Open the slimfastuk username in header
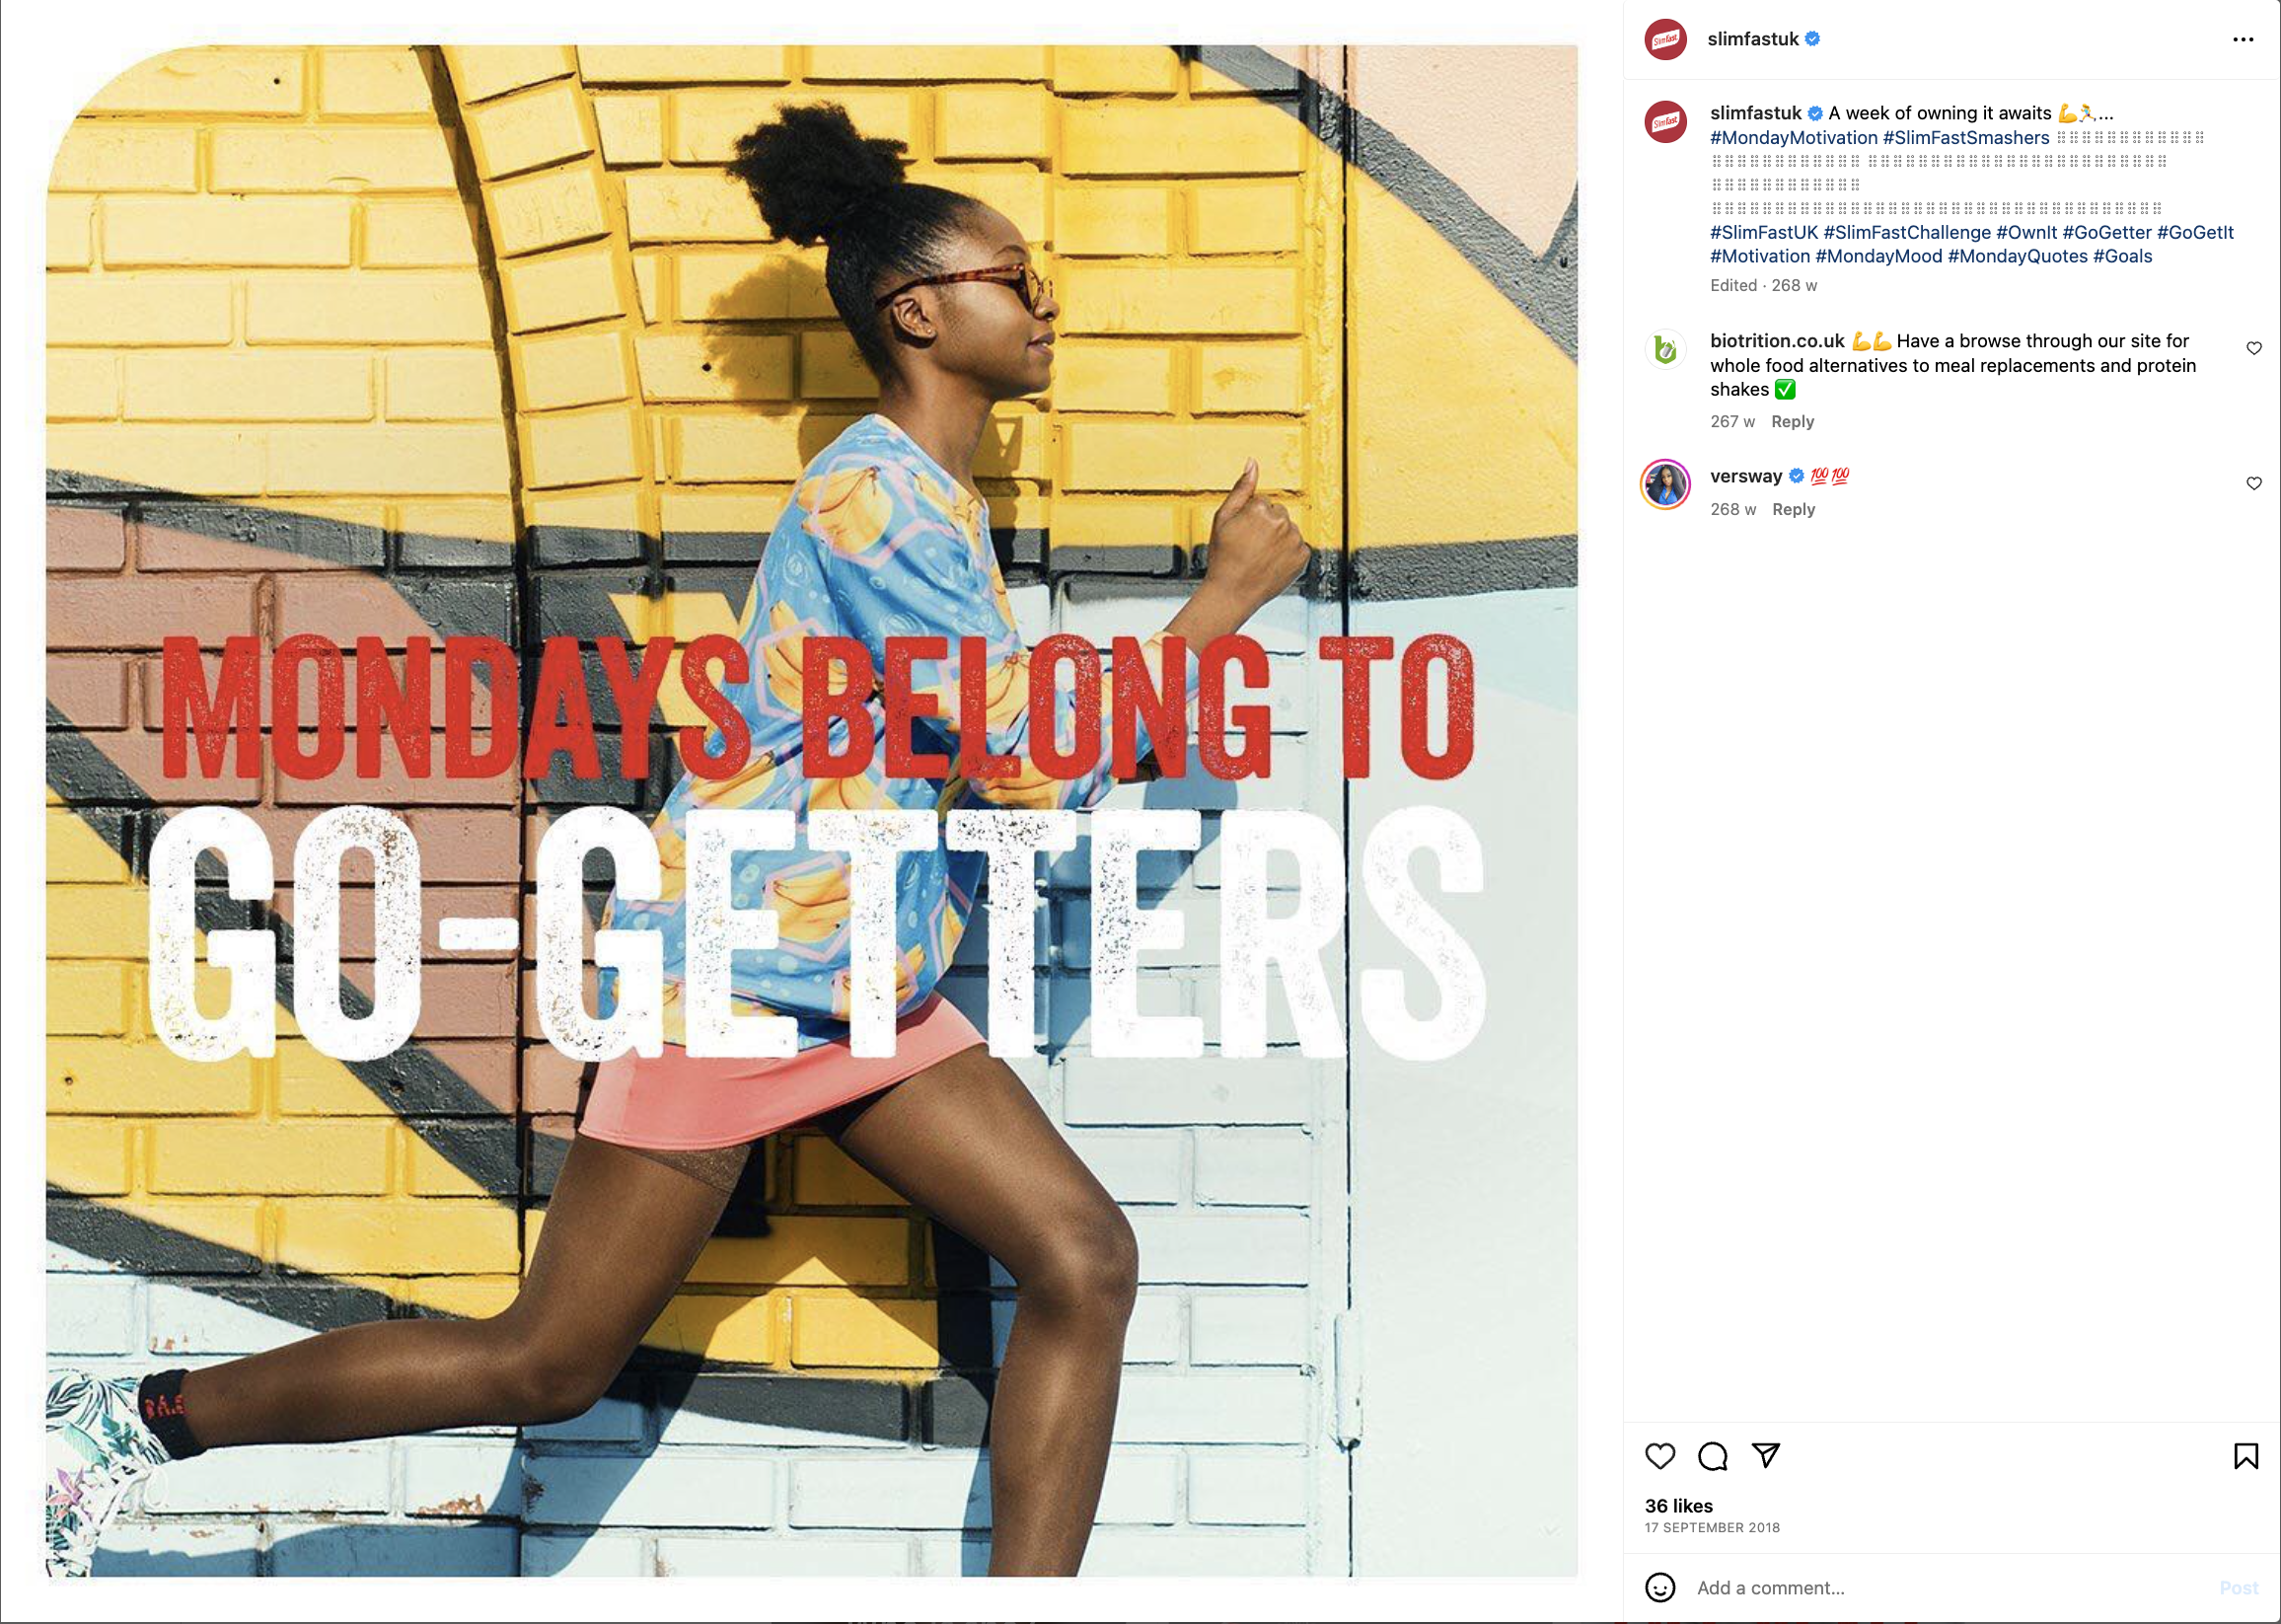 click(1752, 39)
